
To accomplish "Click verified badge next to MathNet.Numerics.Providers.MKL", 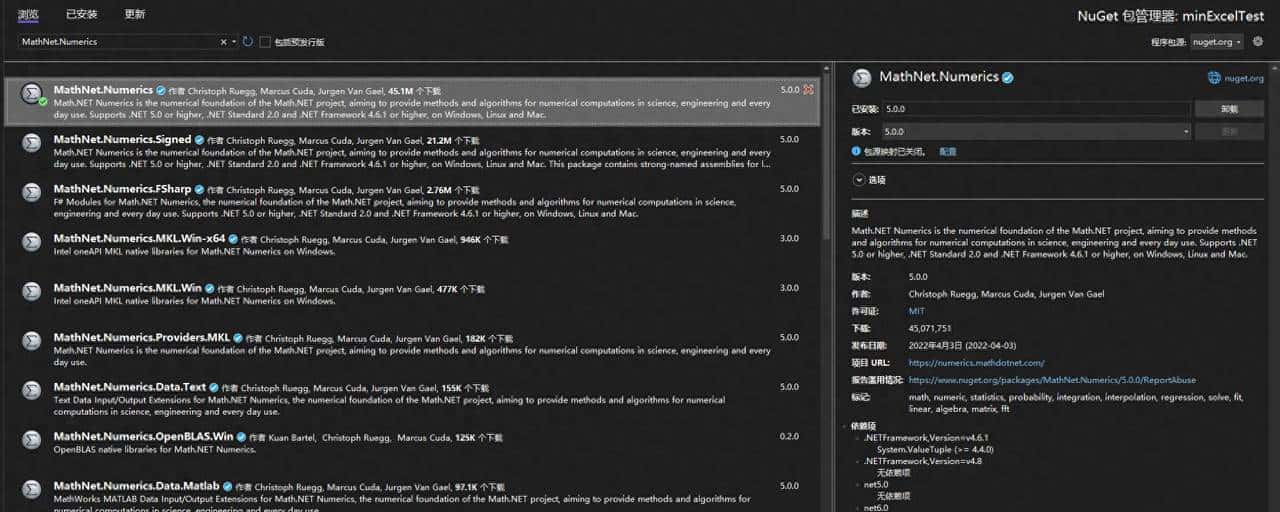I will coord(238,338).
